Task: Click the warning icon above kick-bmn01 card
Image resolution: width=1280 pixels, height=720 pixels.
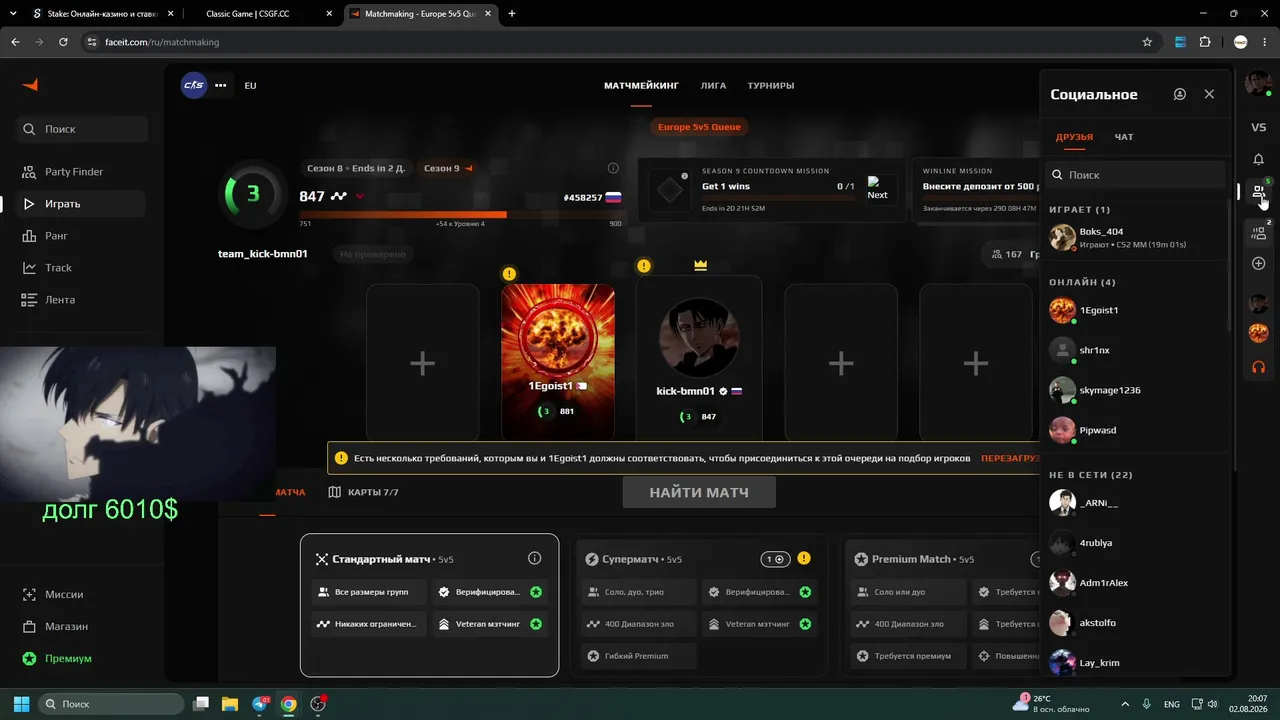Action: 644,266
